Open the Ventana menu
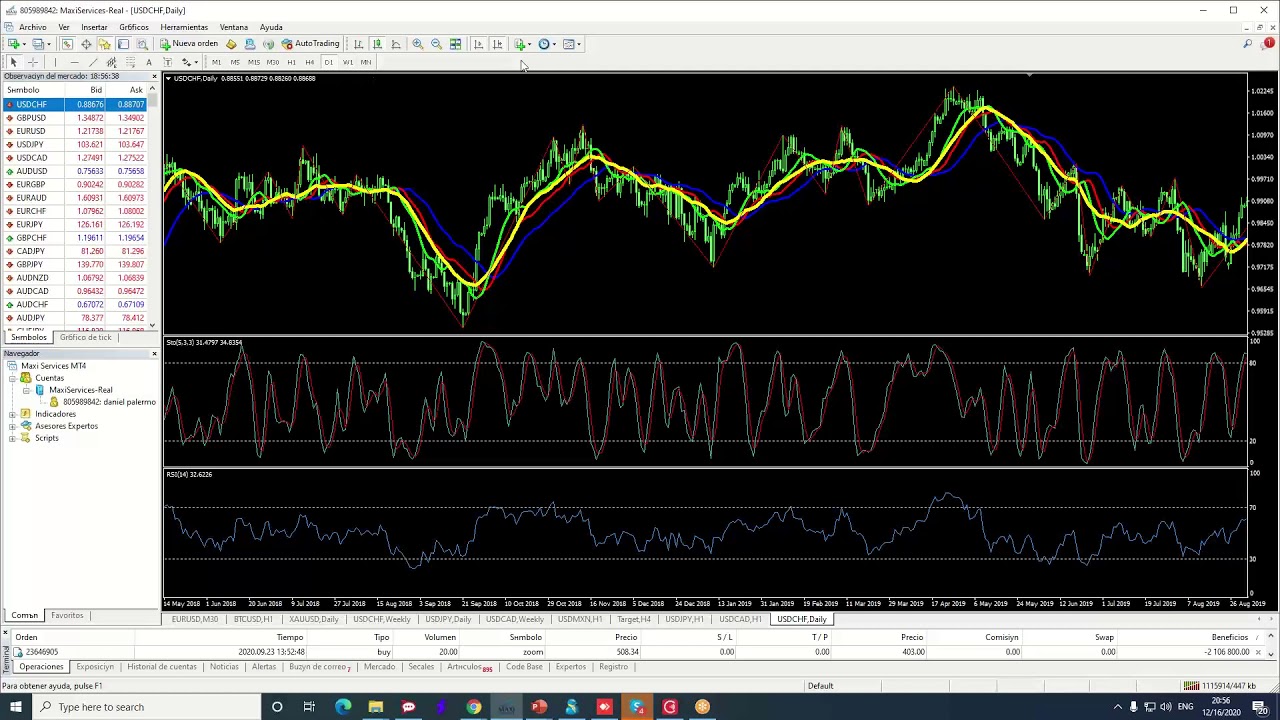Image resolution: width=1280 pixels, height=720 pixels. 233,27
